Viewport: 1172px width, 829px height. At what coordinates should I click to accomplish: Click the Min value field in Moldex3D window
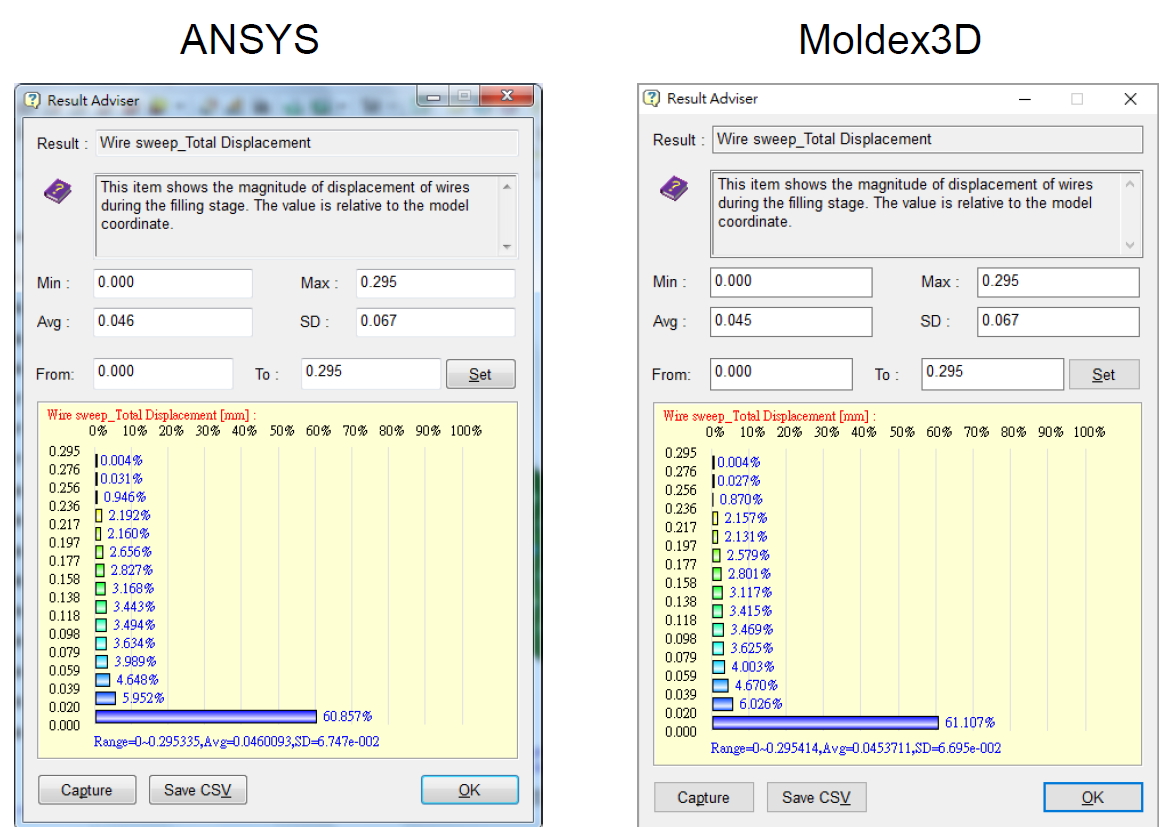click(x=791, y=283)
